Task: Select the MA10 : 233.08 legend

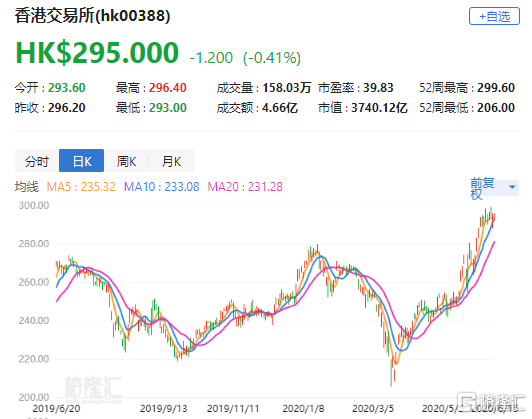Action: [162, 187]
